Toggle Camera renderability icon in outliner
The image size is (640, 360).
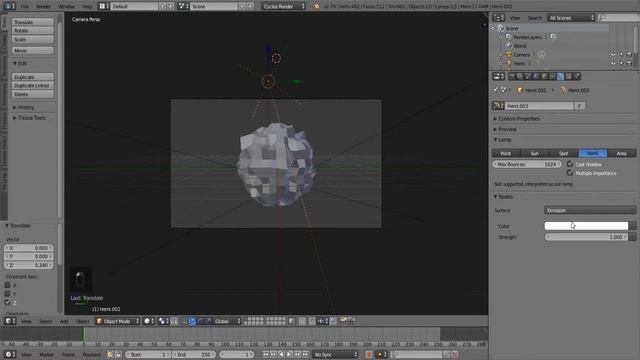tap(629, 54)
